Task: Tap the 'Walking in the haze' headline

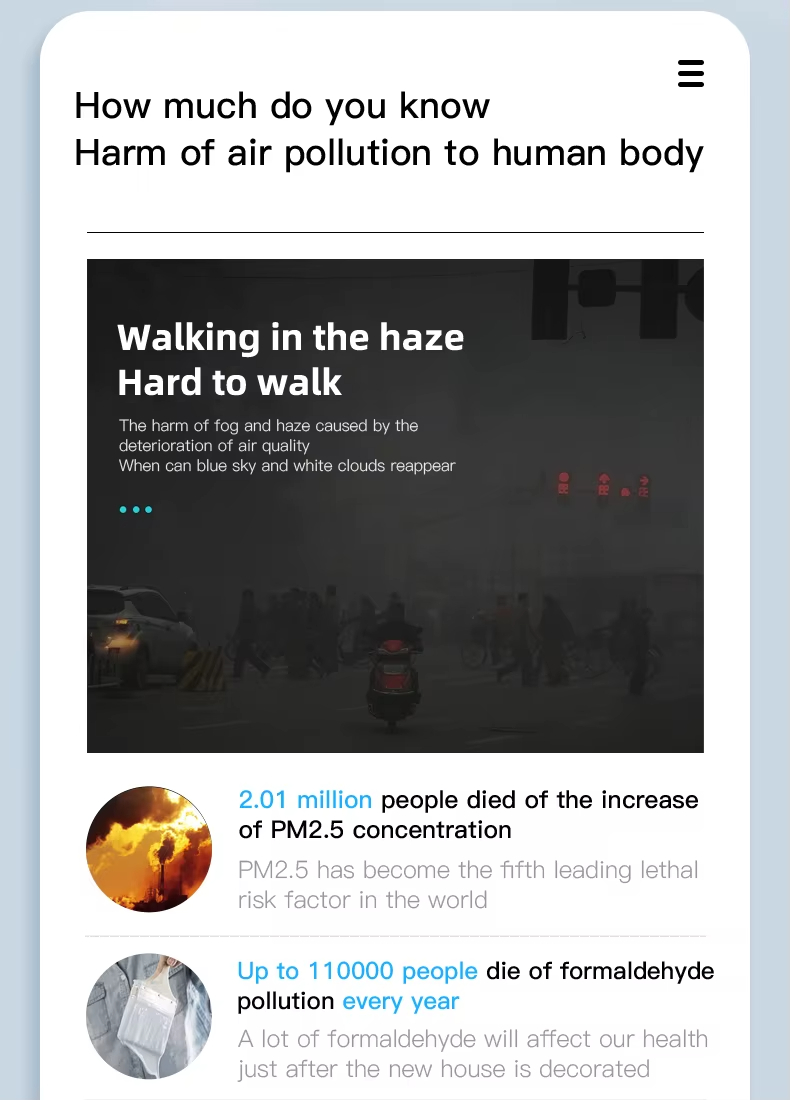Action: pos(290,337)
